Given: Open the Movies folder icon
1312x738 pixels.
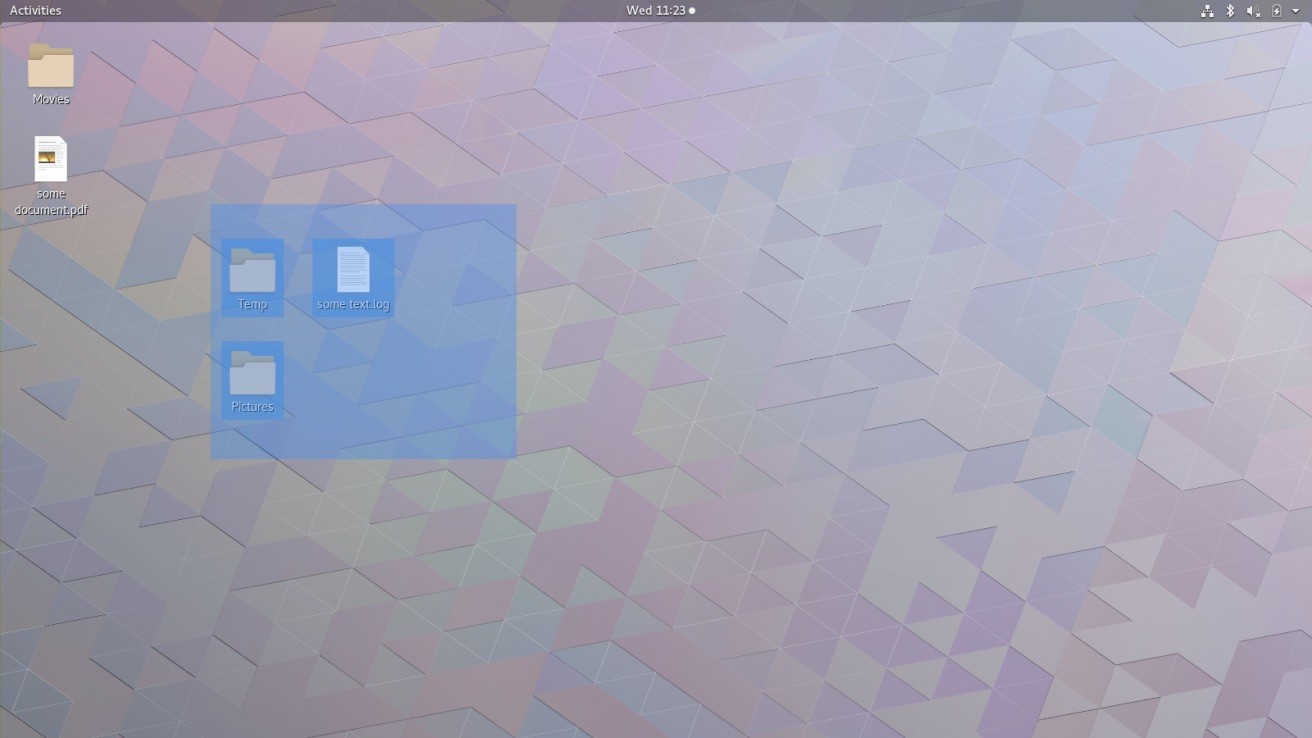Looking at the screenshot, I should click(x=51, y=66).
